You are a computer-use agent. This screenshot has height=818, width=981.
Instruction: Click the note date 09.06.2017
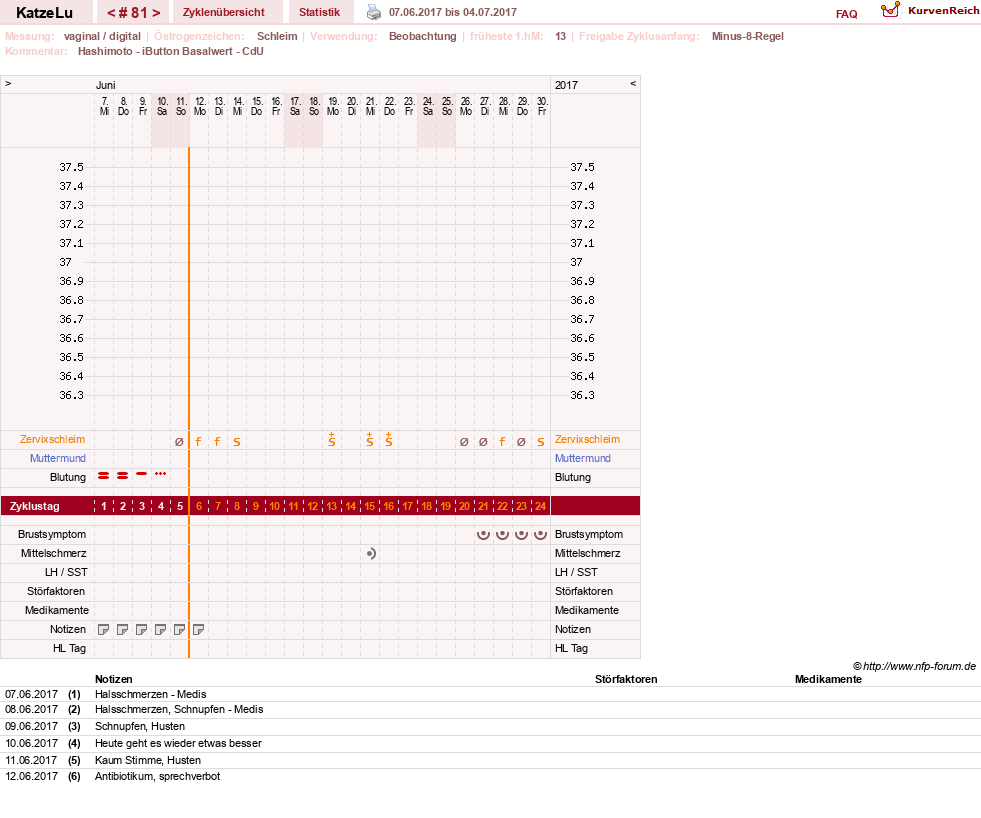click(31, 727)
